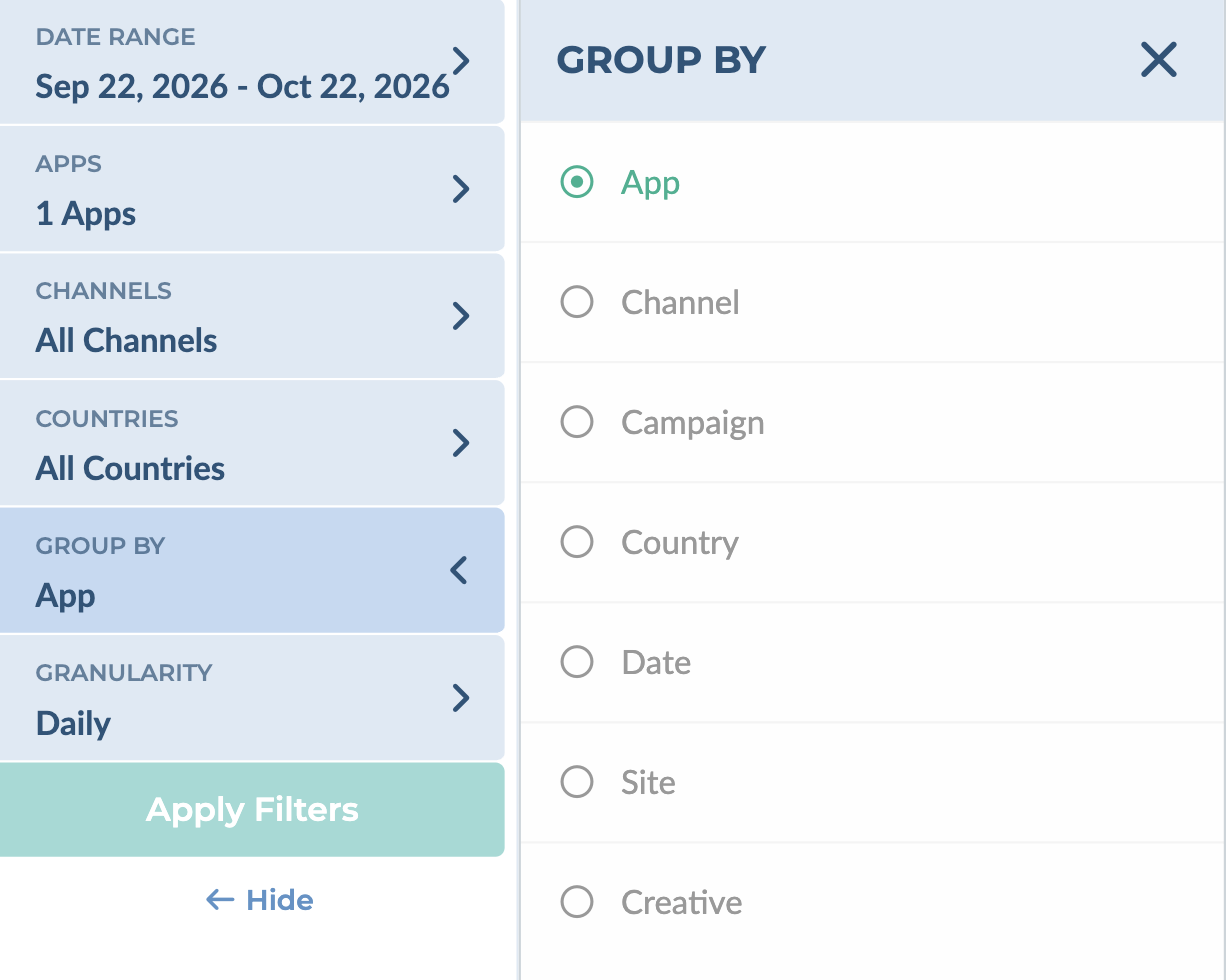The height and width of the screenshot is (980, 1226).
Task: Select the App radio button
Action: [x=577, y=182]
